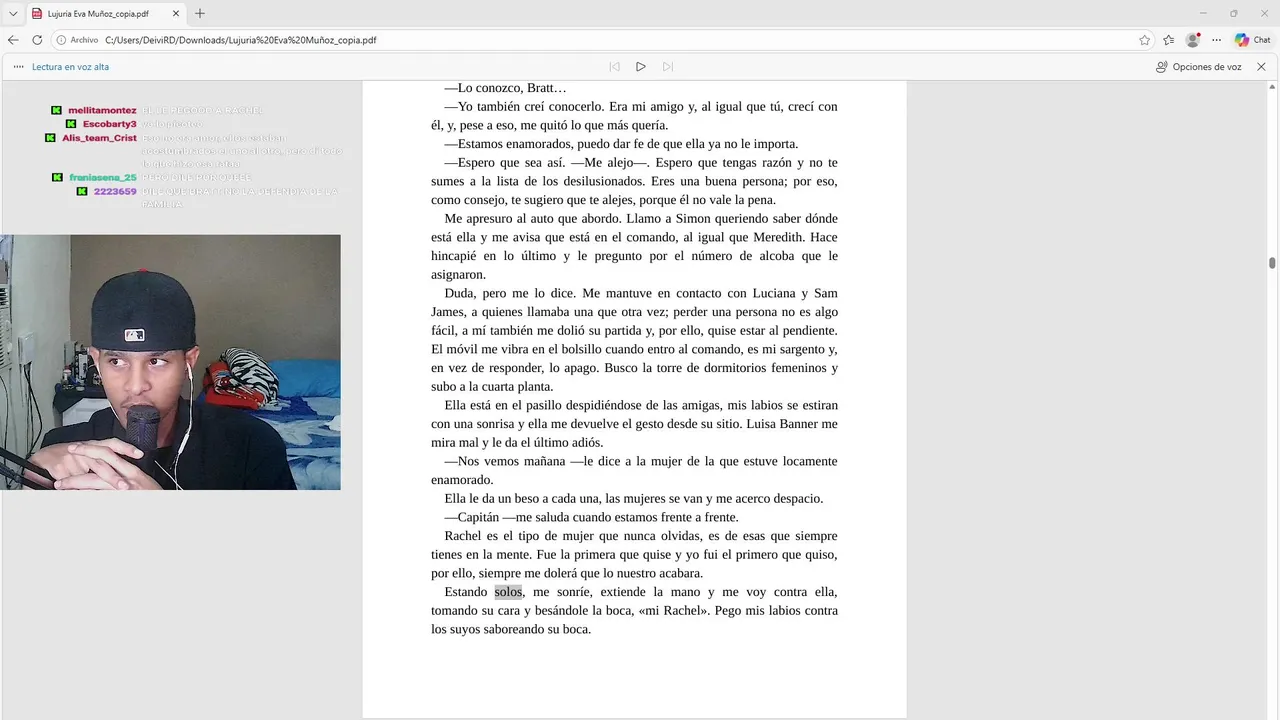
Task: Open a new browser tab
Action: (200, 14)
